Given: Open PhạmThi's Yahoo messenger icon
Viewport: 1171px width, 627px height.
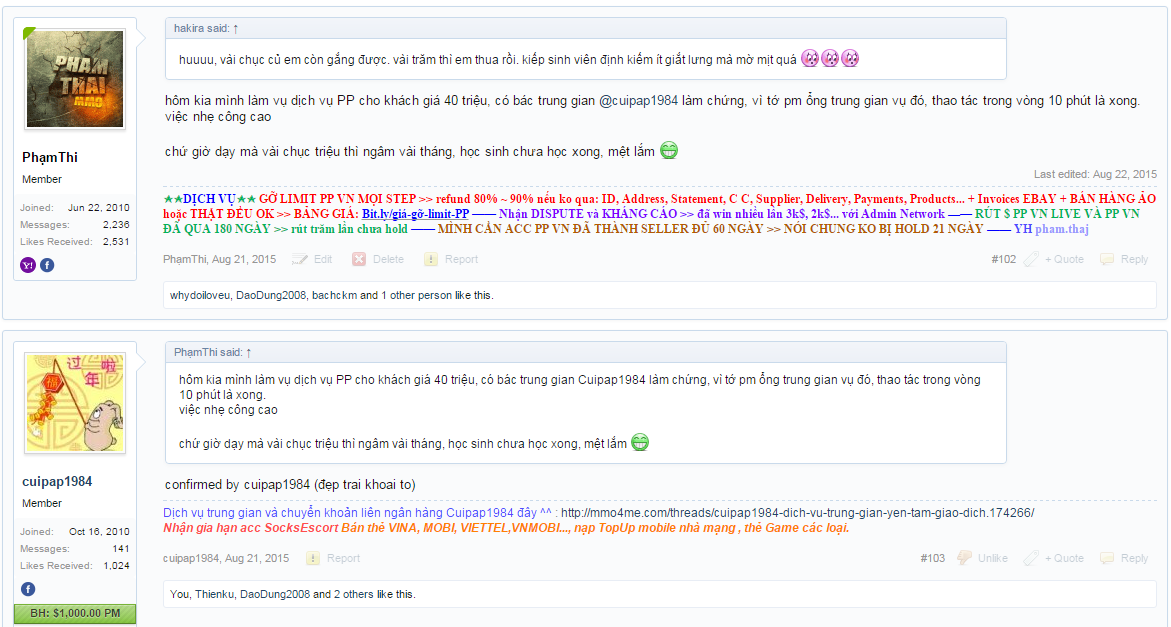Looking at the screenshot, I should [x=28, y=265].
